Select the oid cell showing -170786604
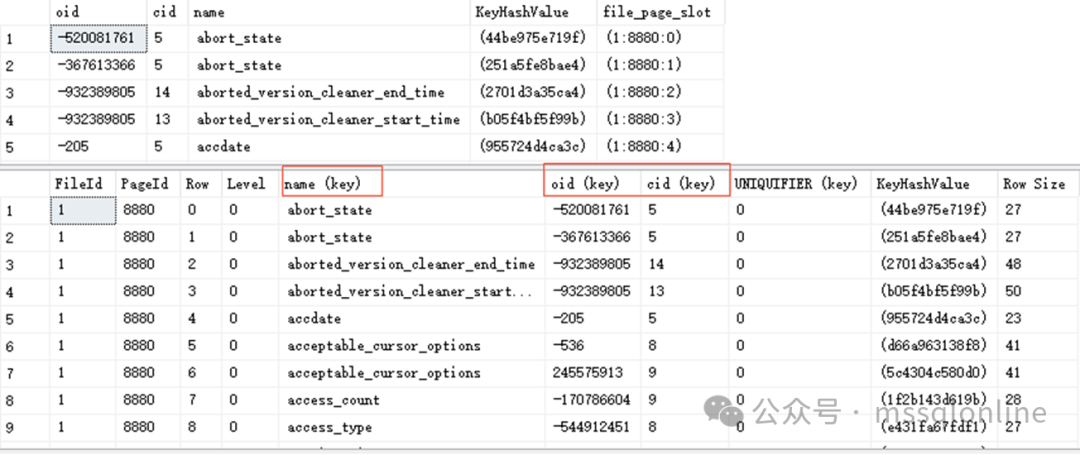This screenshot has width=1080, height=455. pyautogui.click(x=590, y=400)
